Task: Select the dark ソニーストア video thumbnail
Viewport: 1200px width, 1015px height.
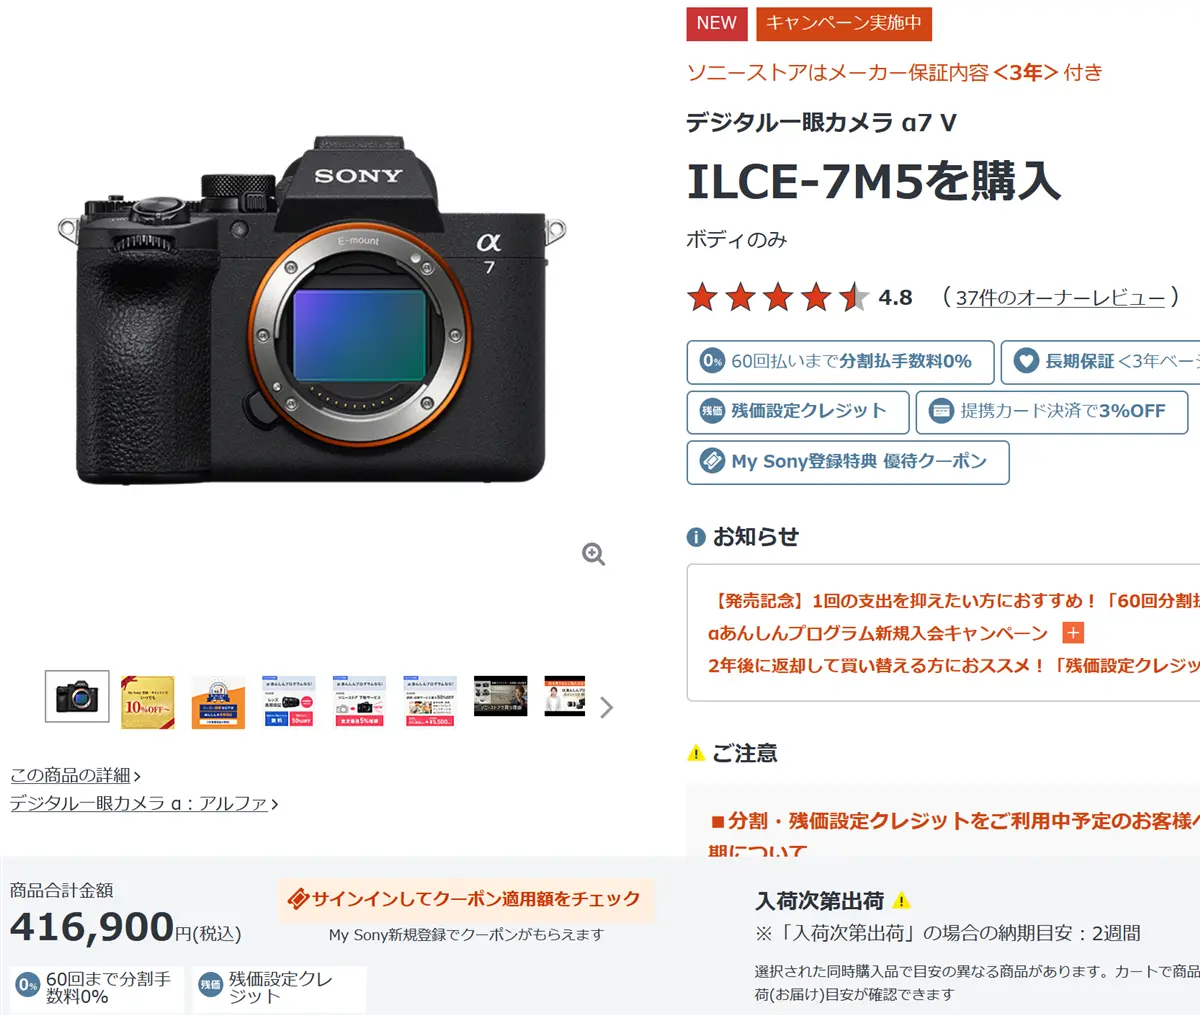Action: click(x=500, y=696)
